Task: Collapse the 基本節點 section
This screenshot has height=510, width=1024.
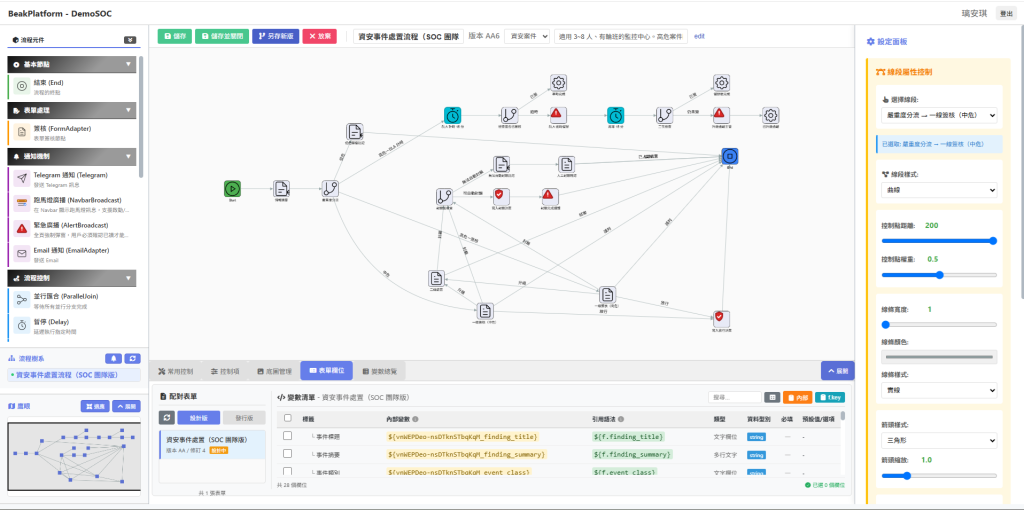Action: click(x=72, y=65)
